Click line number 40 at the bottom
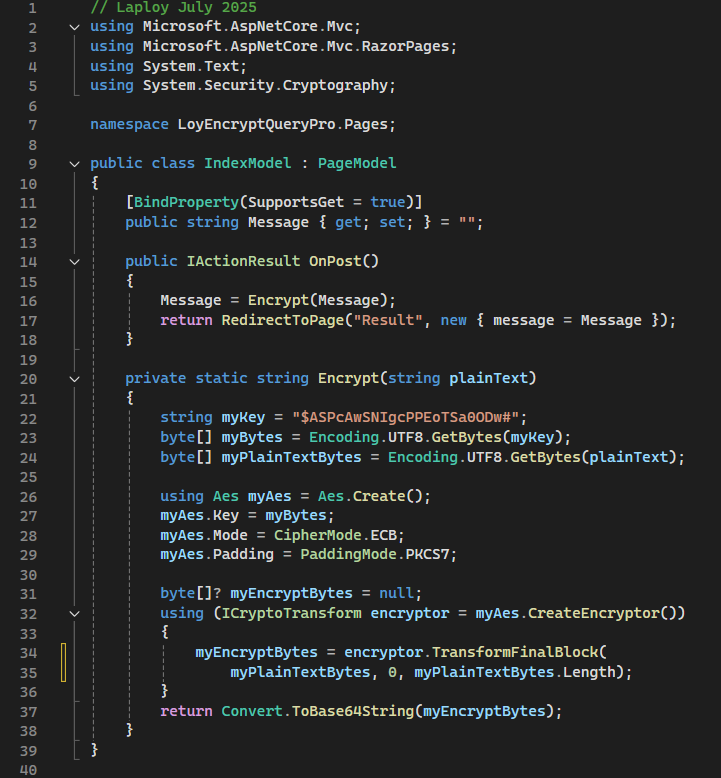Viewport: 721px width, 778px height. (x=28, y=770)
